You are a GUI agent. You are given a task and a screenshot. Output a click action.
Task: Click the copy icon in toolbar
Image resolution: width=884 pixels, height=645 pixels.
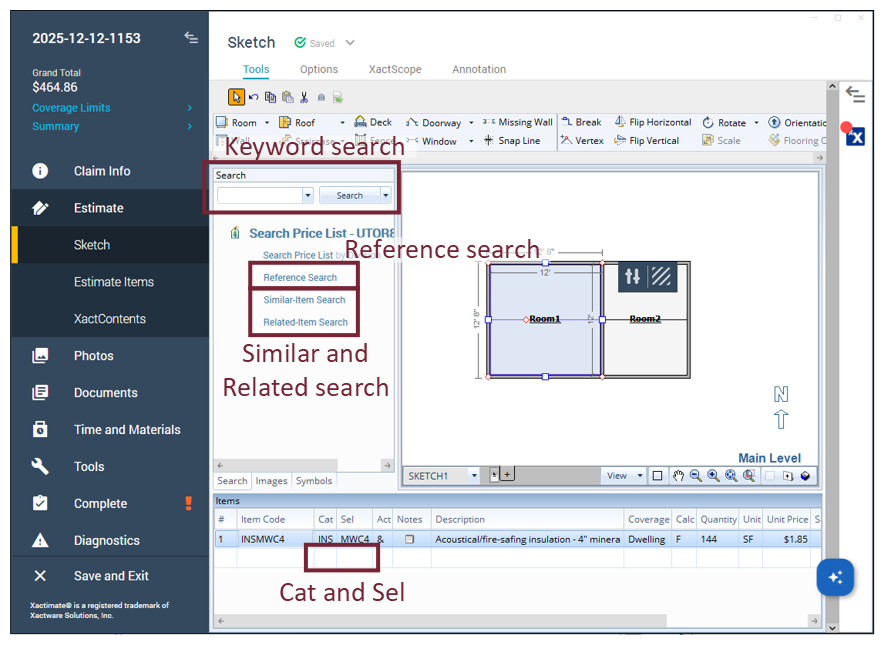tap(271, 98)
